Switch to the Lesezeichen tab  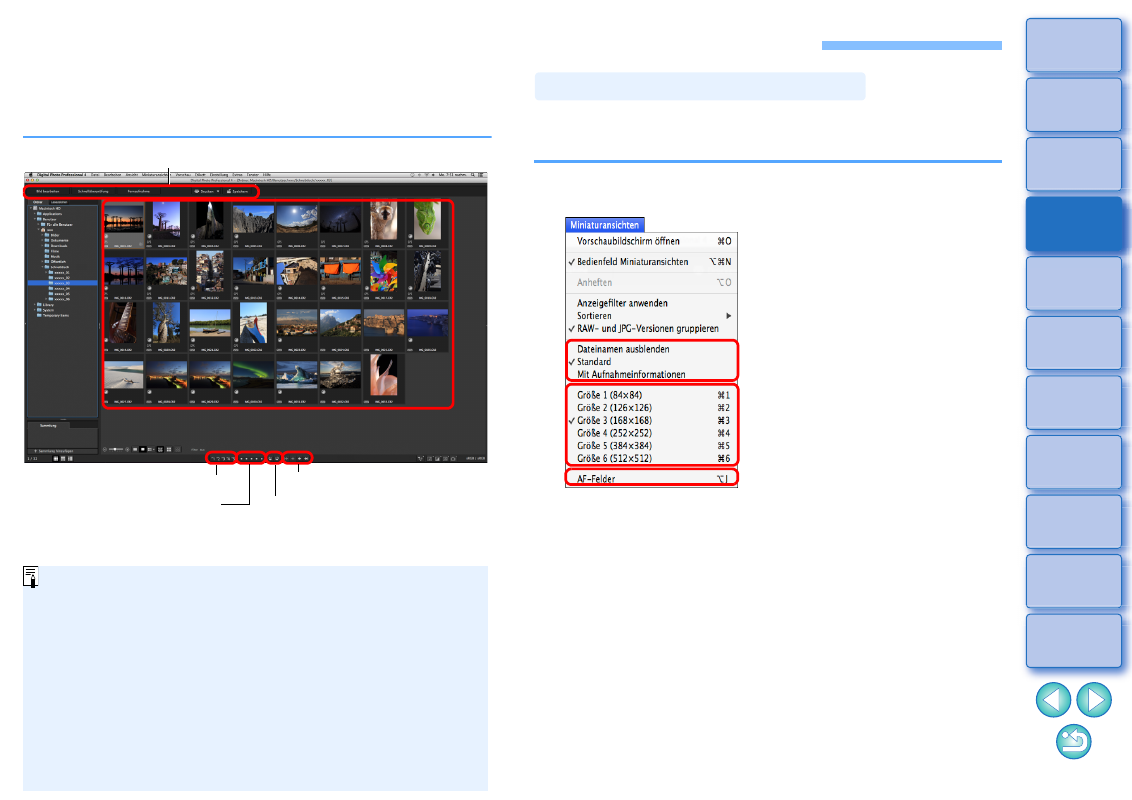click(58, 202)
